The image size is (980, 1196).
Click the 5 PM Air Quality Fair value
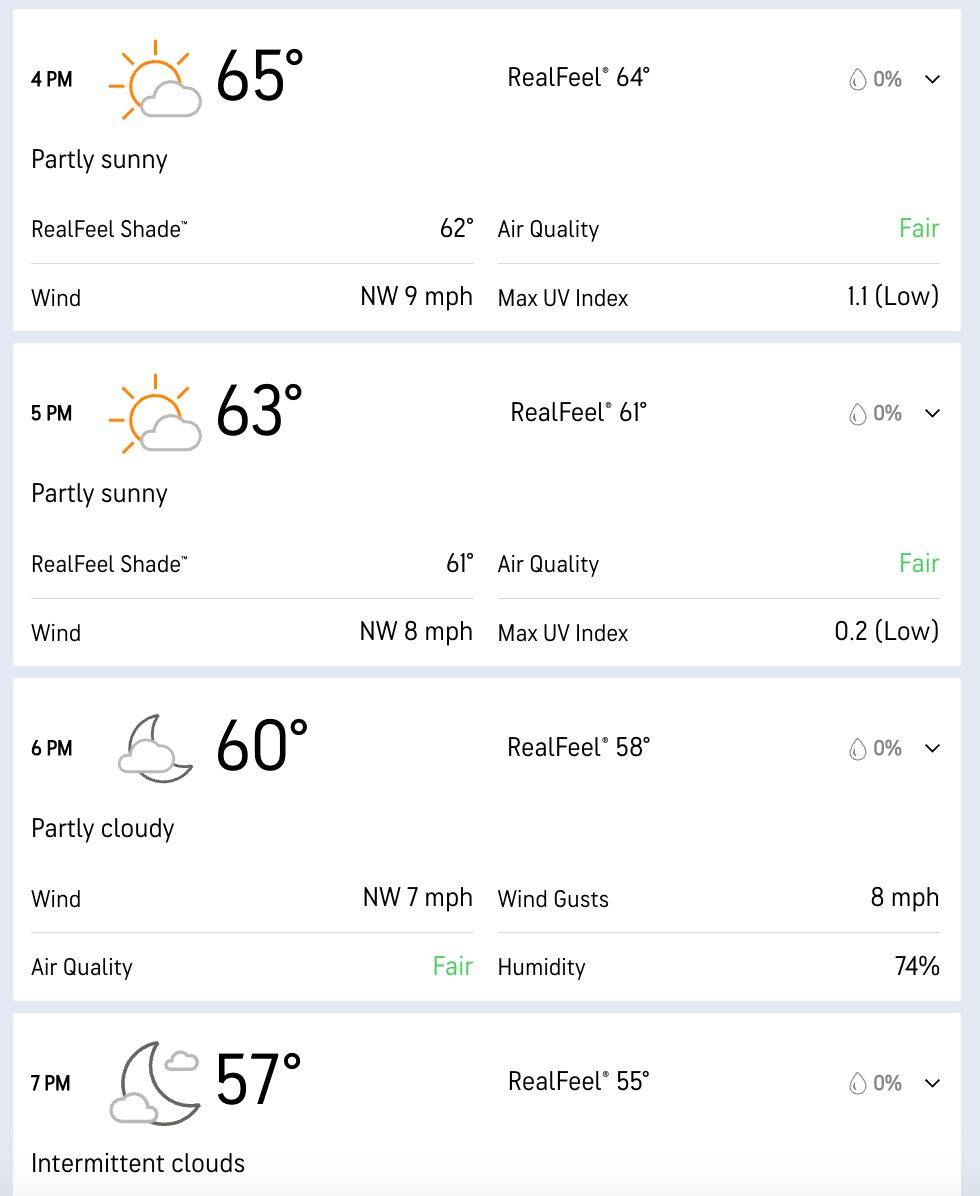coord(918,564)
